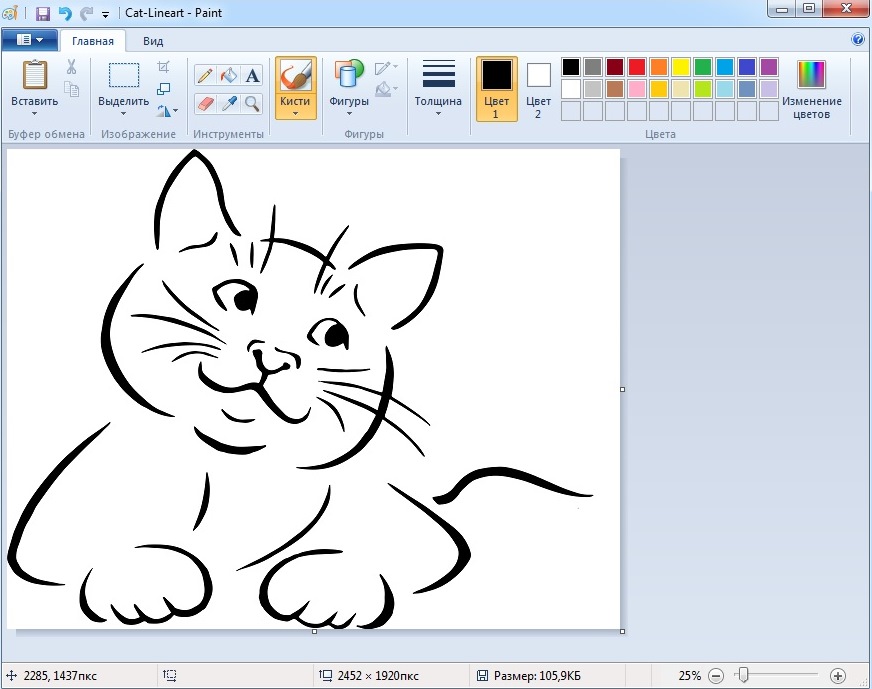872x689 pixels.
Task: Pick the Color picker eyedropper tool
Action: (229, 103)
